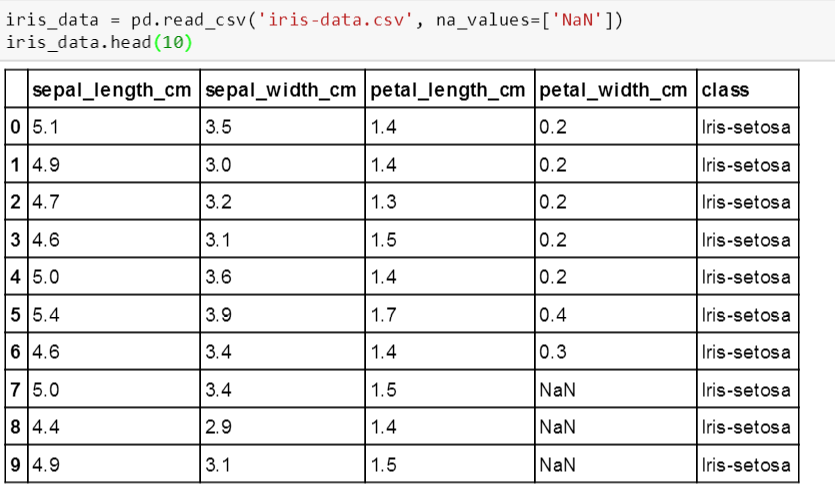Click petal width value 0.4
The height and width of the screenshot is (490, 835).
[x=553, y=314]
